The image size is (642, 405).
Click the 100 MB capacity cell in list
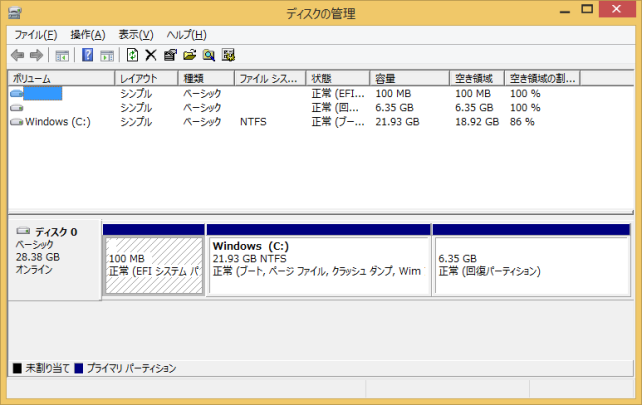click(393, 93)
